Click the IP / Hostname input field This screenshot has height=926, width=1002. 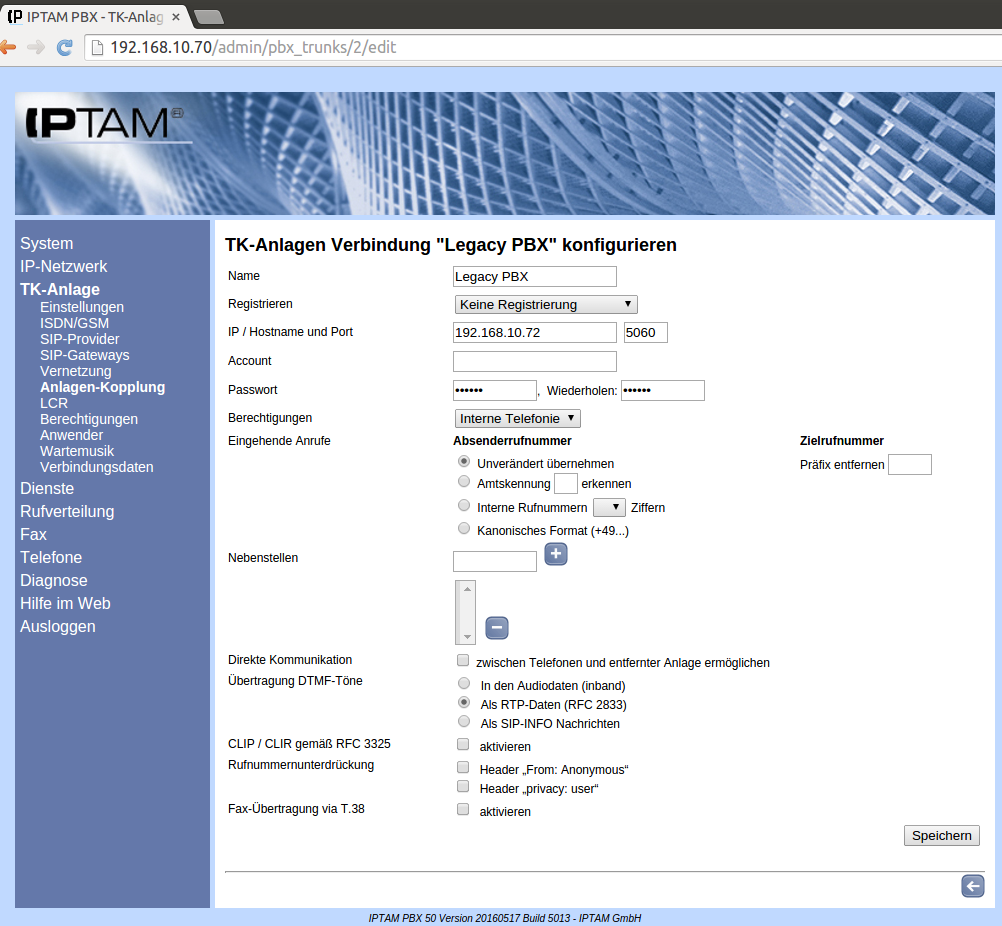[x=534, y=332]
